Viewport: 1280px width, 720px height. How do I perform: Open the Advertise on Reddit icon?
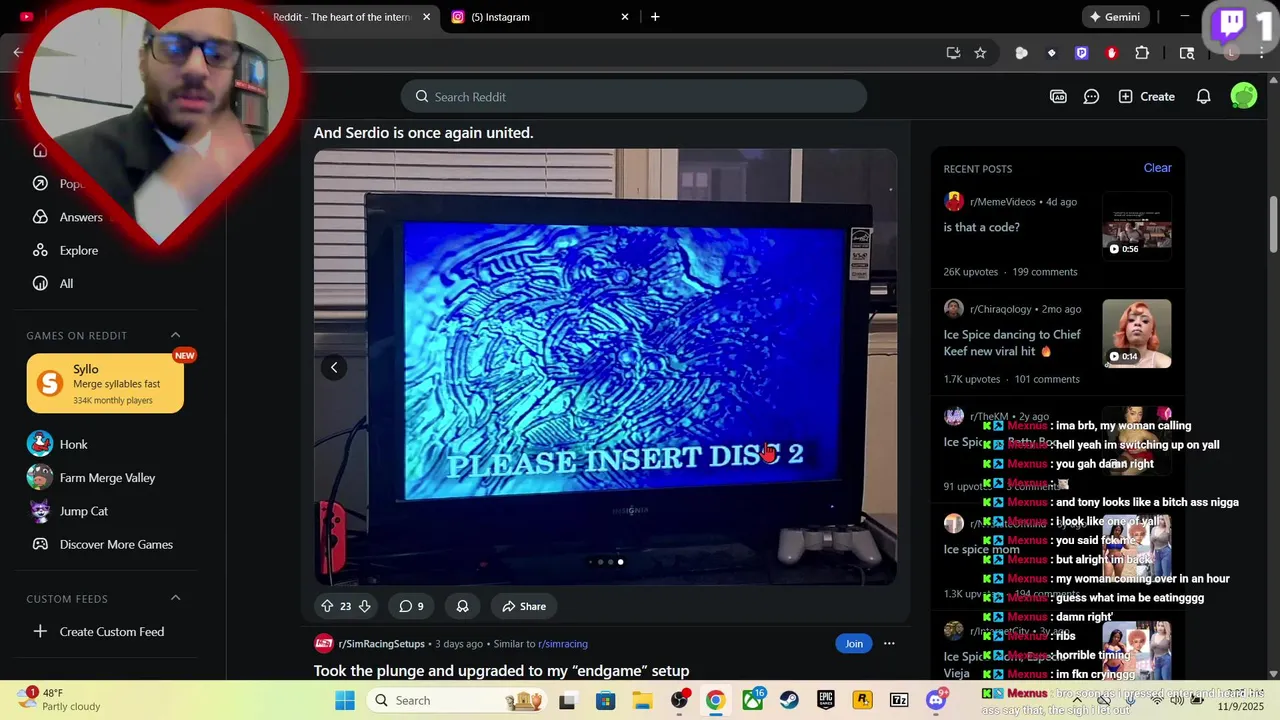(1058, 97)
